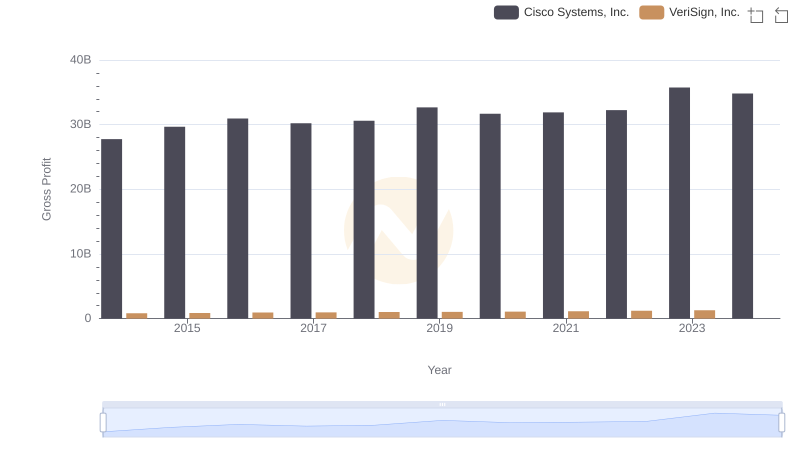The height and width of the screenshot is (461, 800).
Task: Click the VeriSign bar for 2014
Action: tap(137, 316)
